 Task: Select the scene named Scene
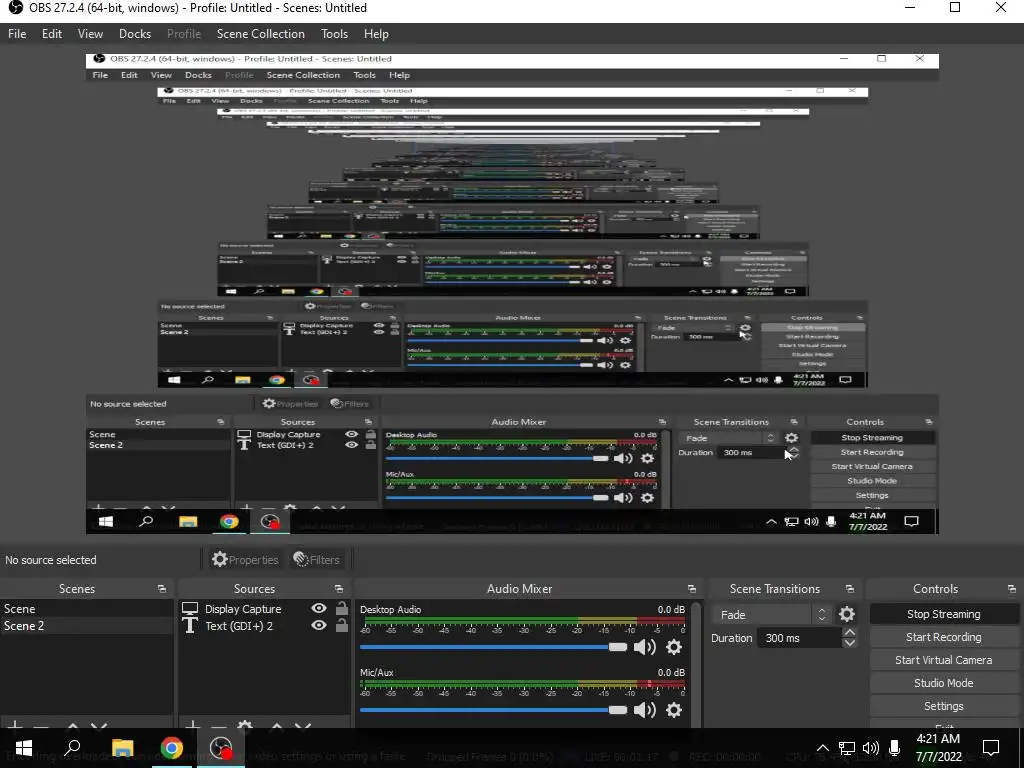[x=86, y=609]
